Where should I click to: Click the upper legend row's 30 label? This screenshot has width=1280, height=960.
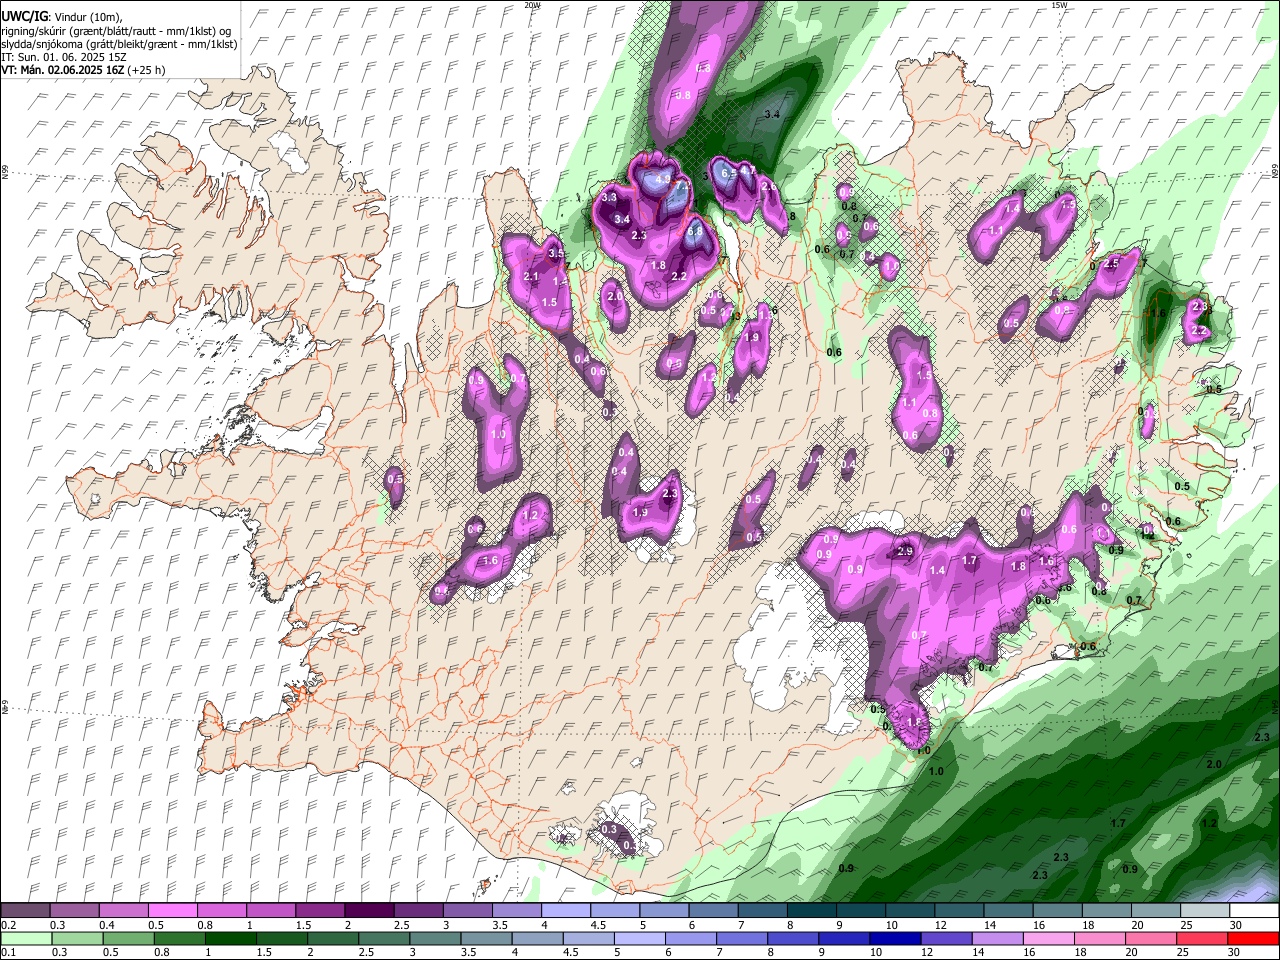(x=1236, y=925)
